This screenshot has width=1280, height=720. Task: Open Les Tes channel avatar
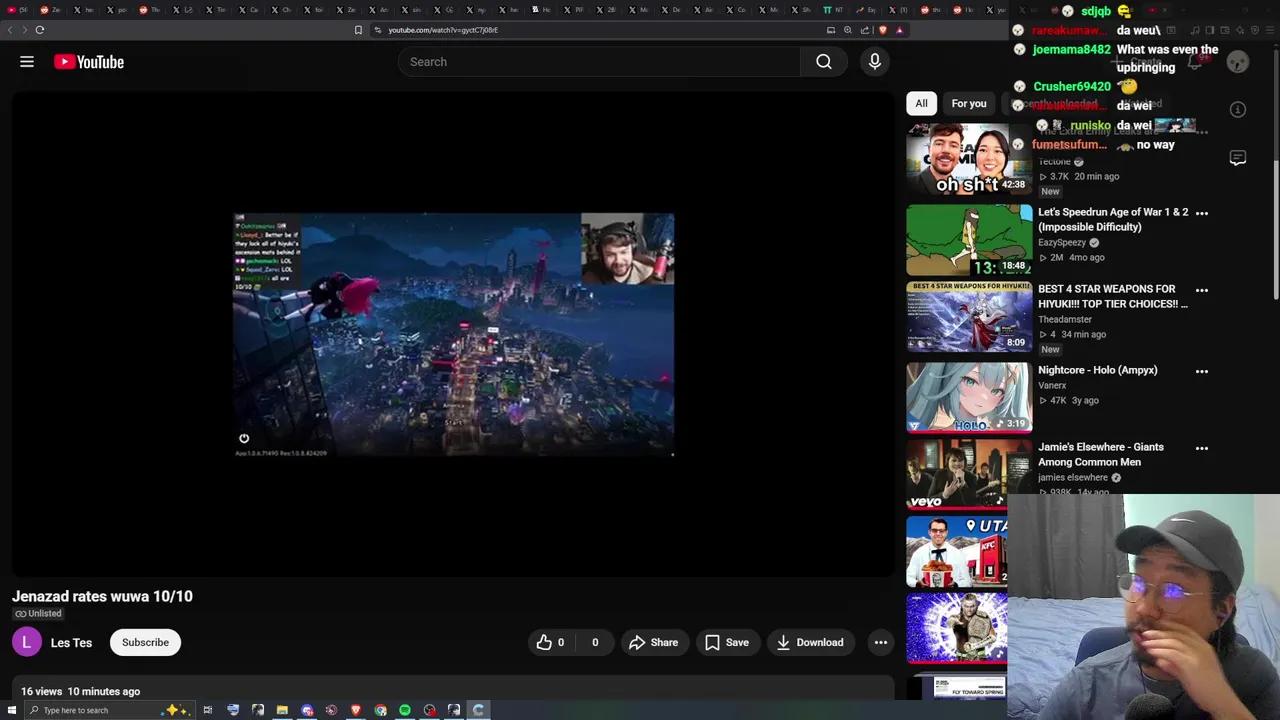point(27,642)
